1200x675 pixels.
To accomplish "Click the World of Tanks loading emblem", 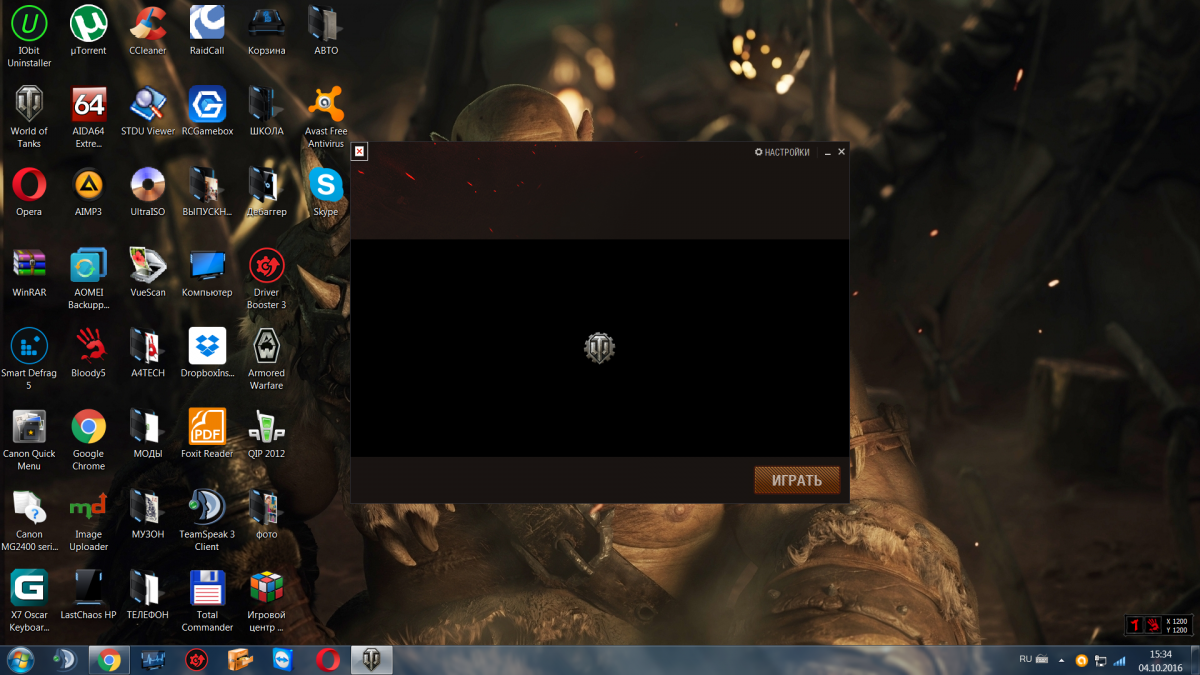I will click(599, 348).
